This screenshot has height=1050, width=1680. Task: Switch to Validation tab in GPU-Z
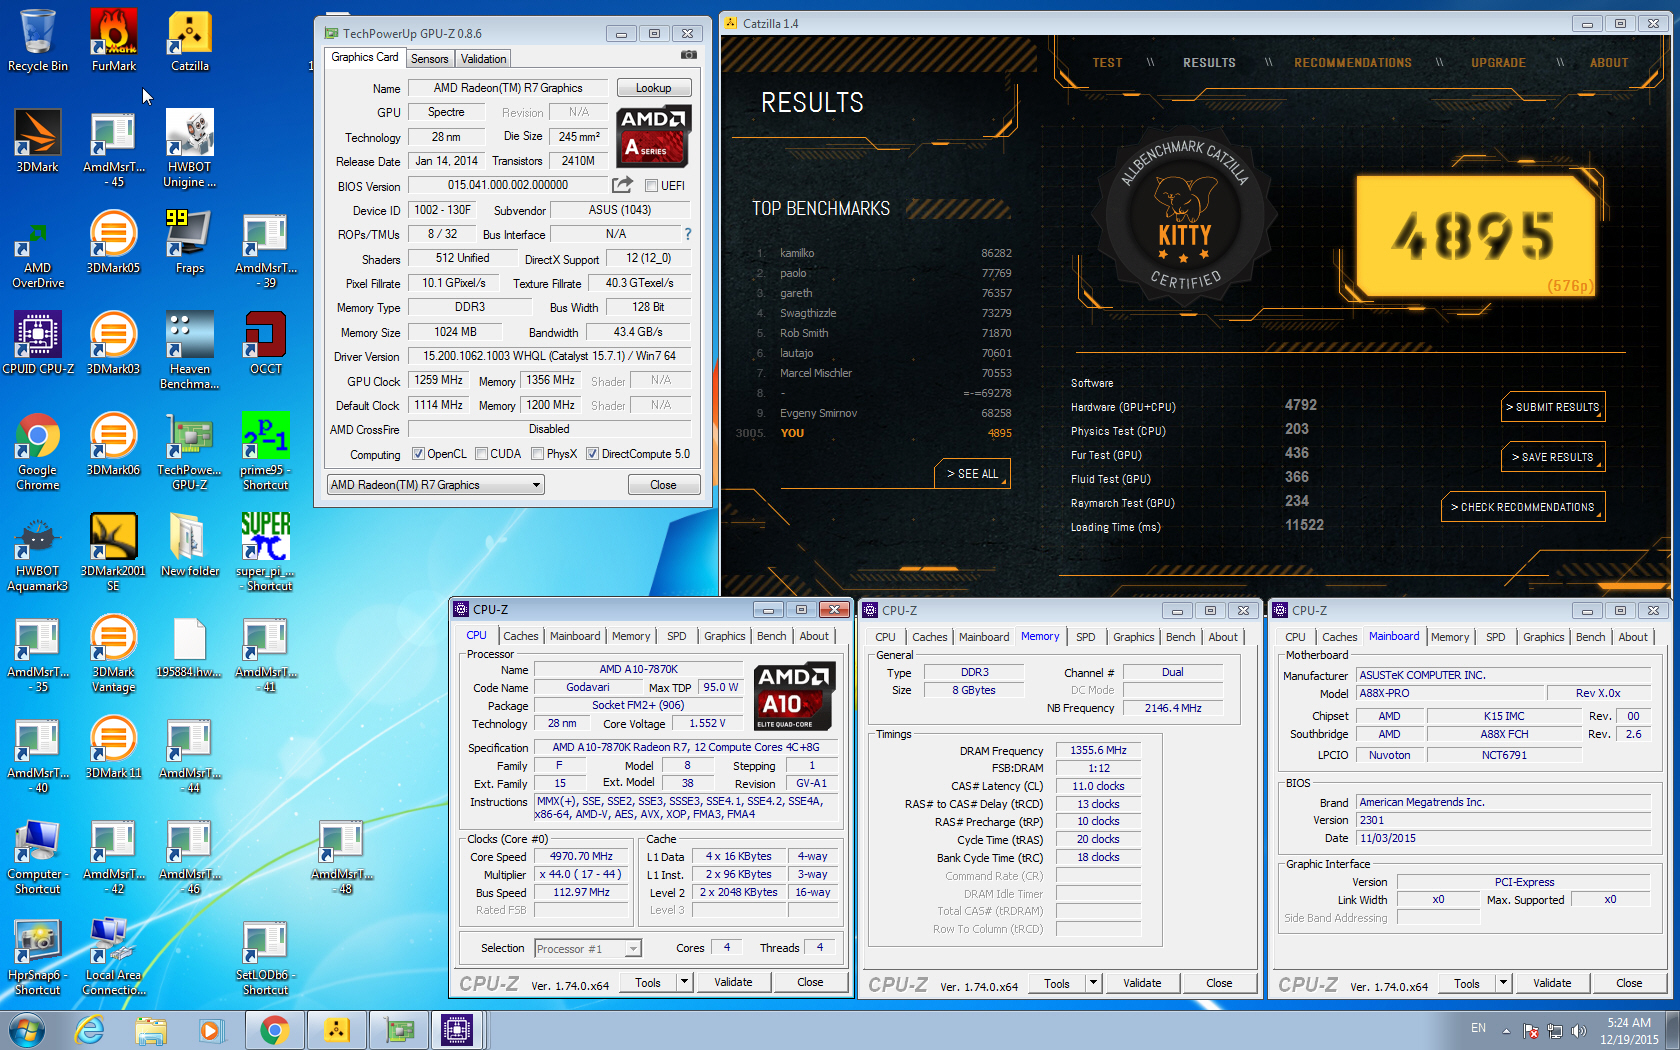click(x=484, y=59)
